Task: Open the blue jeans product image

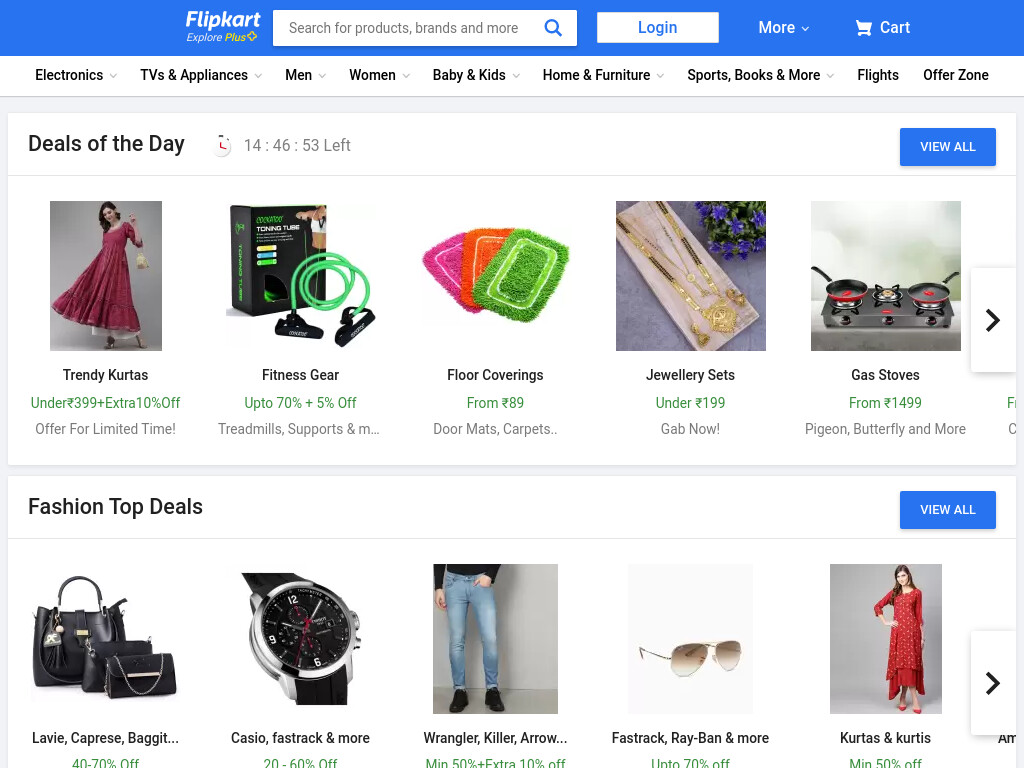Action: (496, 639)
